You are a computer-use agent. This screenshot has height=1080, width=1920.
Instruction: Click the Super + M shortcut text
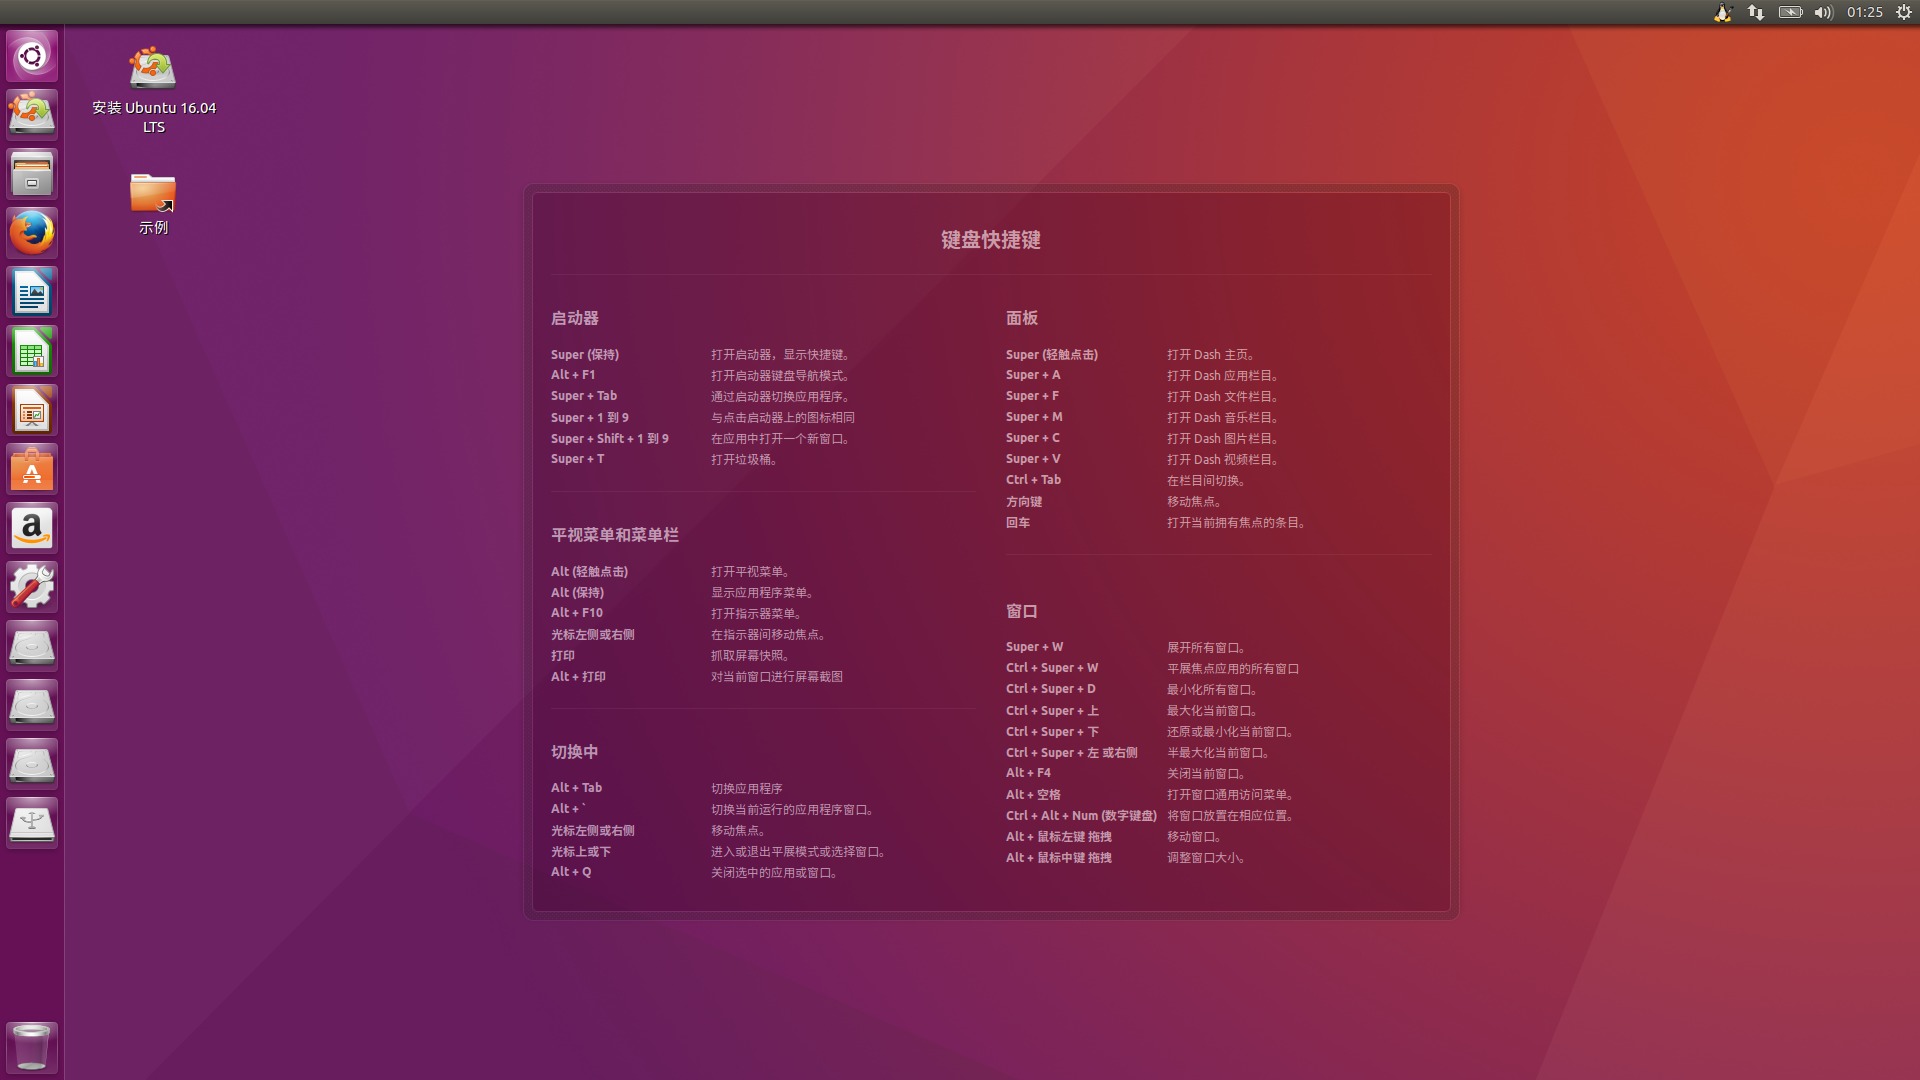pos(1034,417)
